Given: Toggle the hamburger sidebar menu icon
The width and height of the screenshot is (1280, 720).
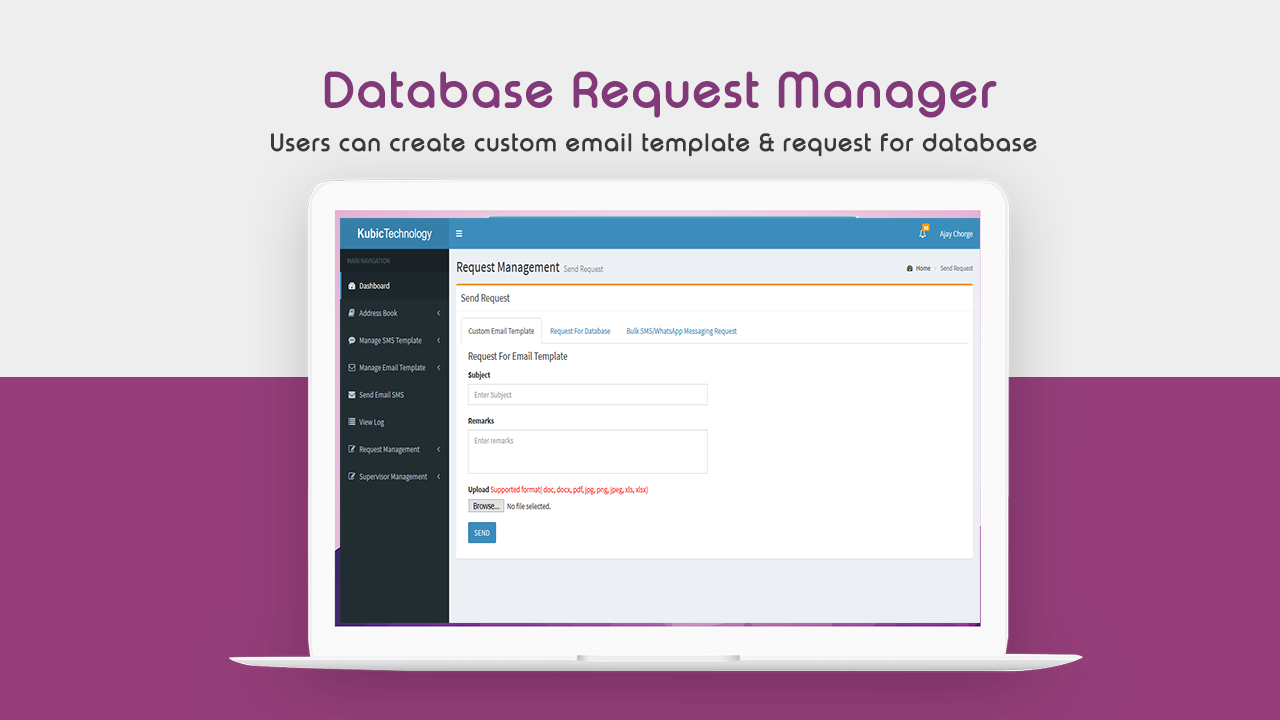Looking at the screenshot, I should click(459, 234).
